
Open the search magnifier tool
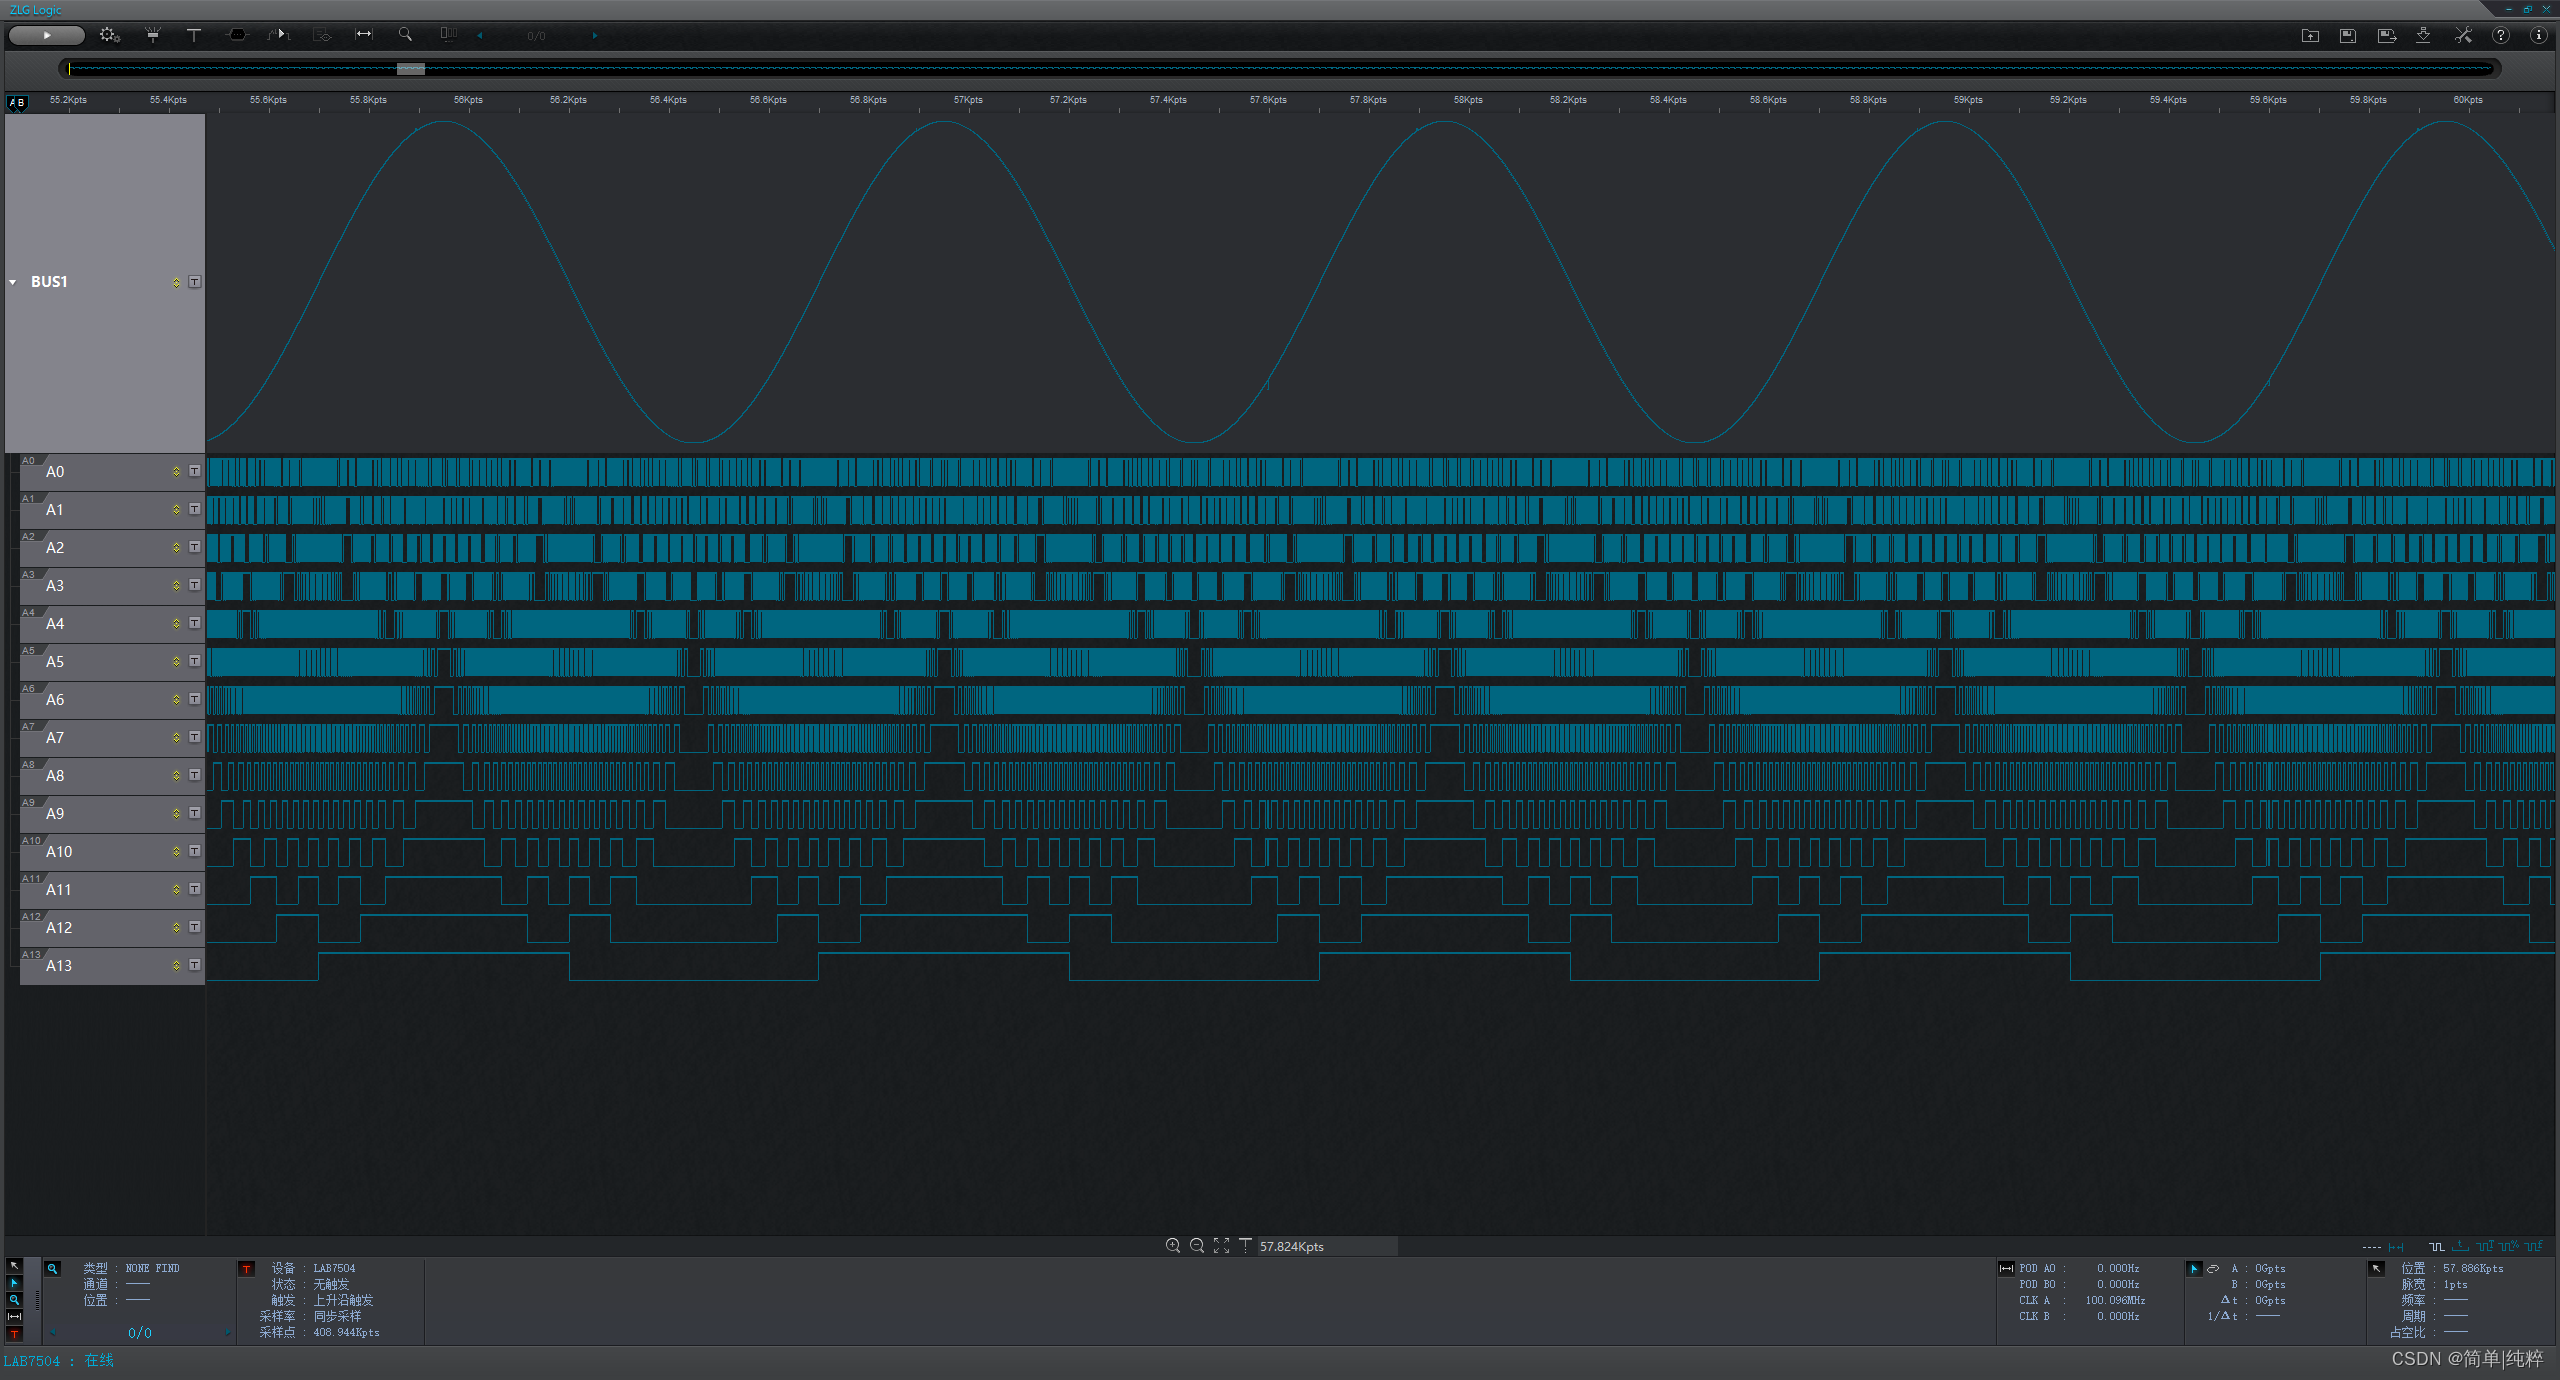[405, 35]
